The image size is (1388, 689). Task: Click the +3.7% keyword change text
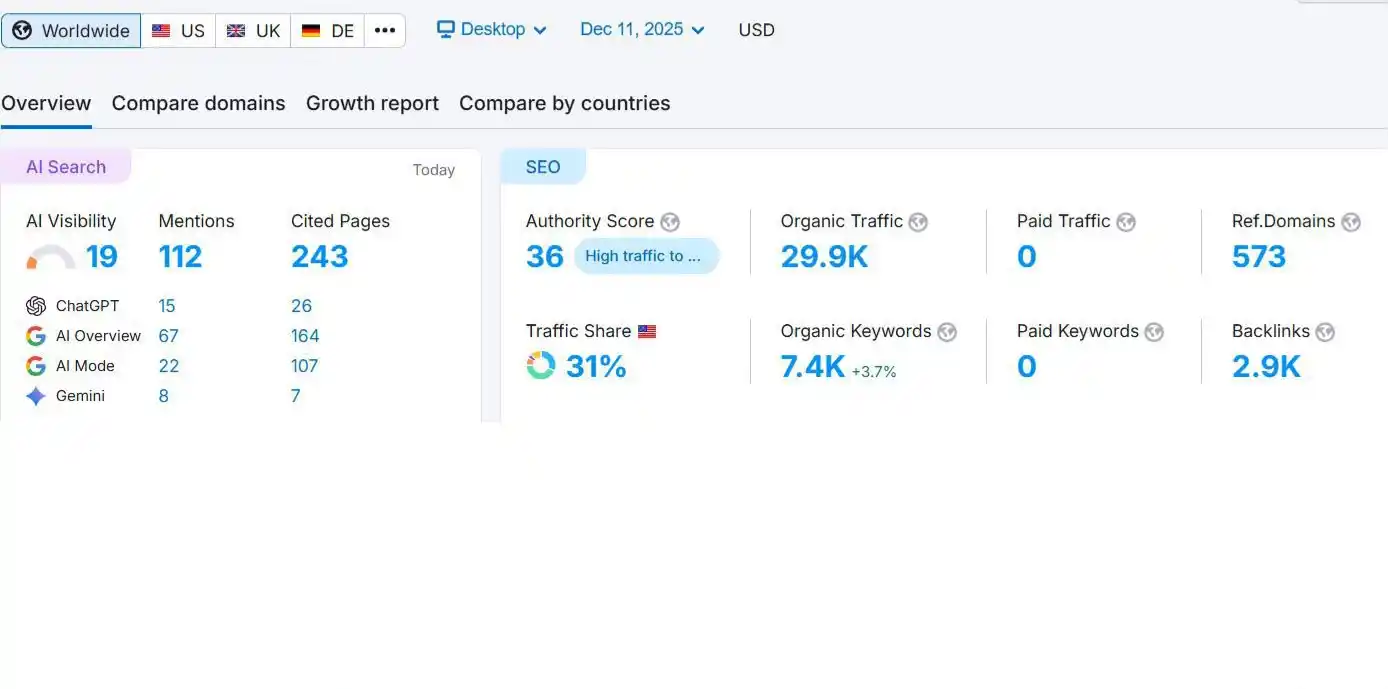coord(874,372)
